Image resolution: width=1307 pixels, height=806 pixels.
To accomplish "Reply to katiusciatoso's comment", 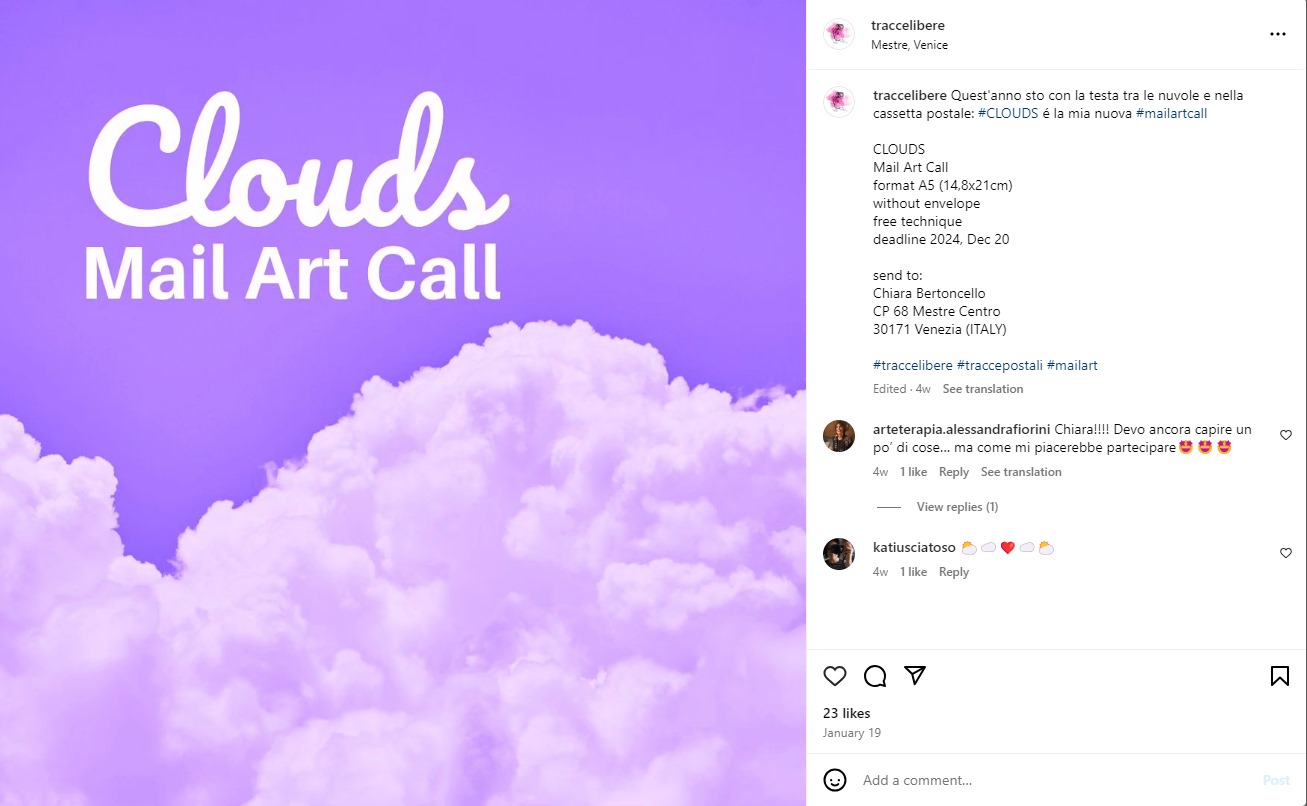I will click(954, 572).
